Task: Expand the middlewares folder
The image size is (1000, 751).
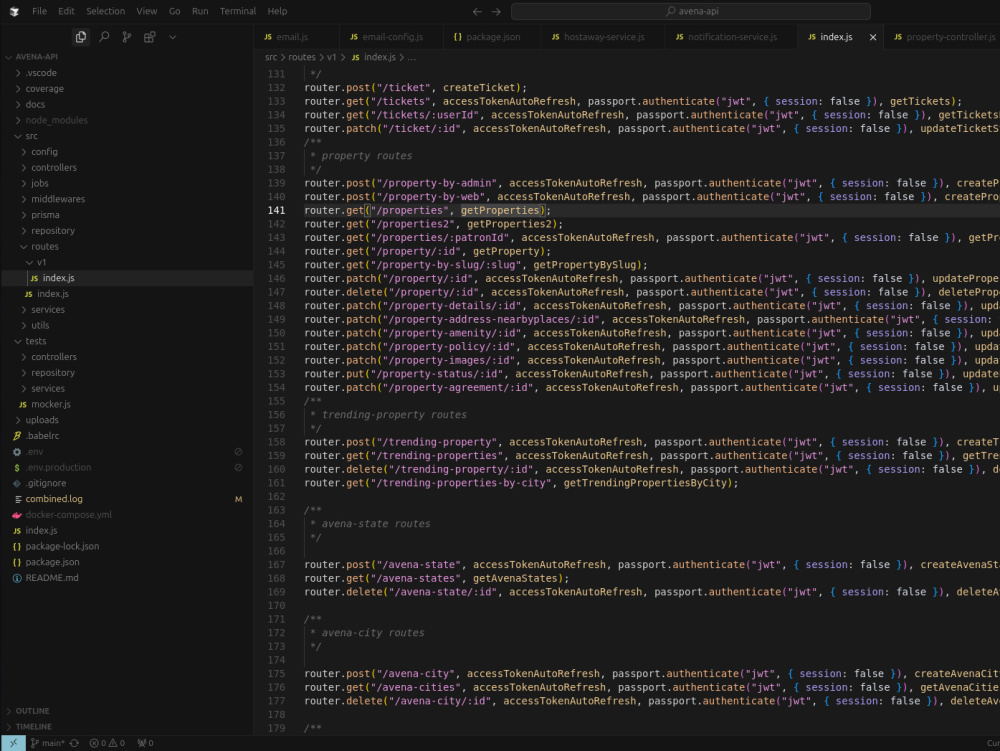Action: pyautogui.click(x=128, y=199)
